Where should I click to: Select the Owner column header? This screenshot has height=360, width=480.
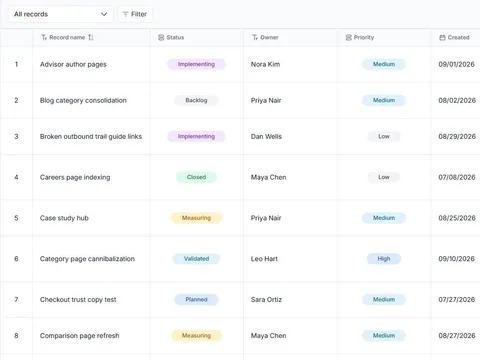(x=290, y=37)
